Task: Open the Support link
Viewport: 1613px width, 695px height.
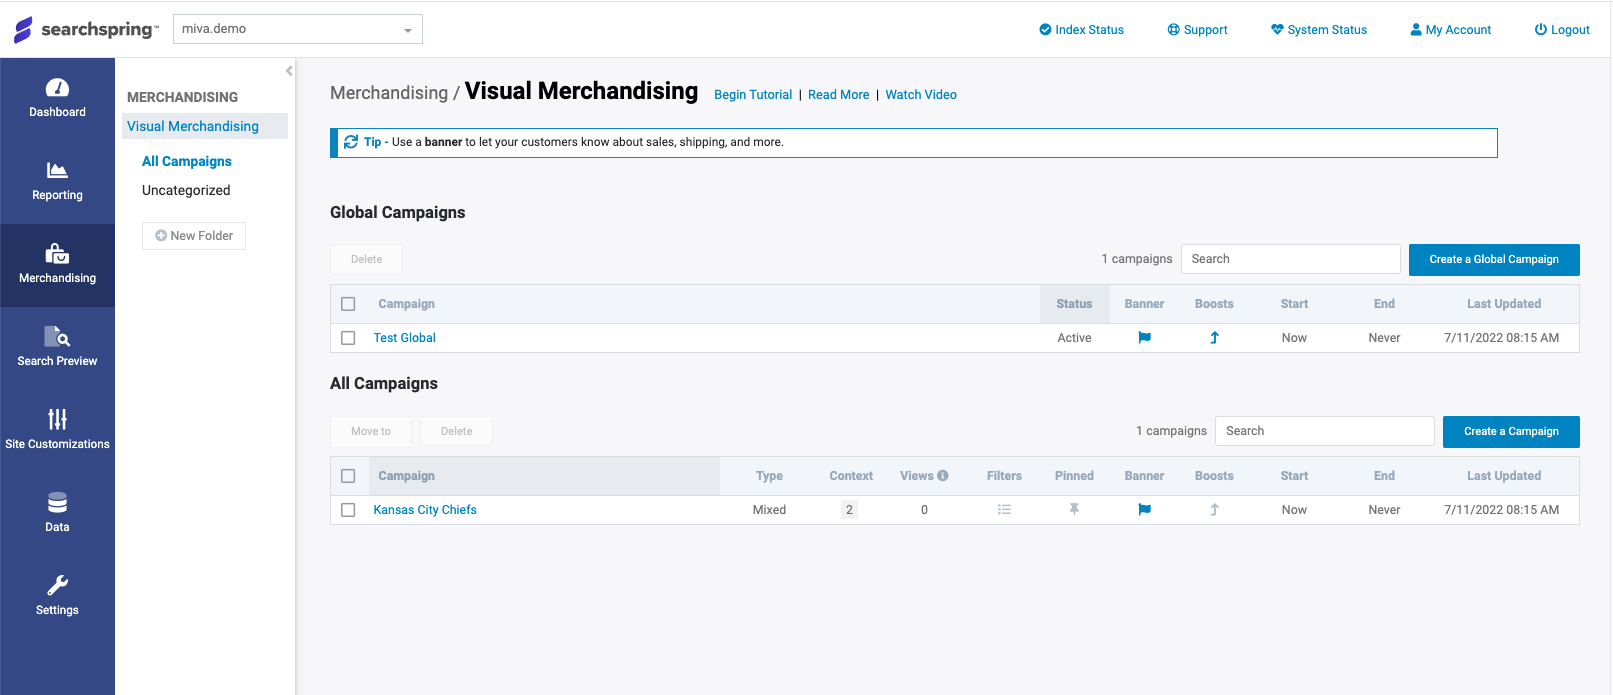Action: pyautogui.click(x=1197, y=30)
